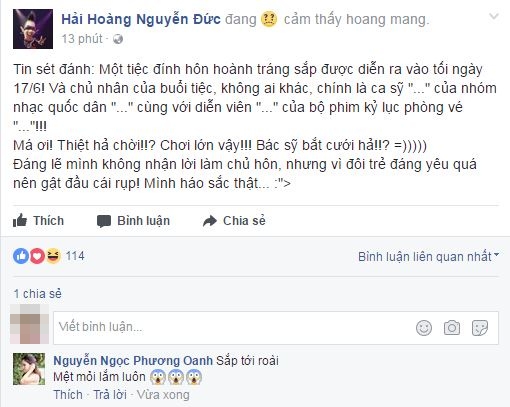The image size is (510, 407).
Task: Click the thumbs-up Thích icon
Action: [x=20, y=220]
